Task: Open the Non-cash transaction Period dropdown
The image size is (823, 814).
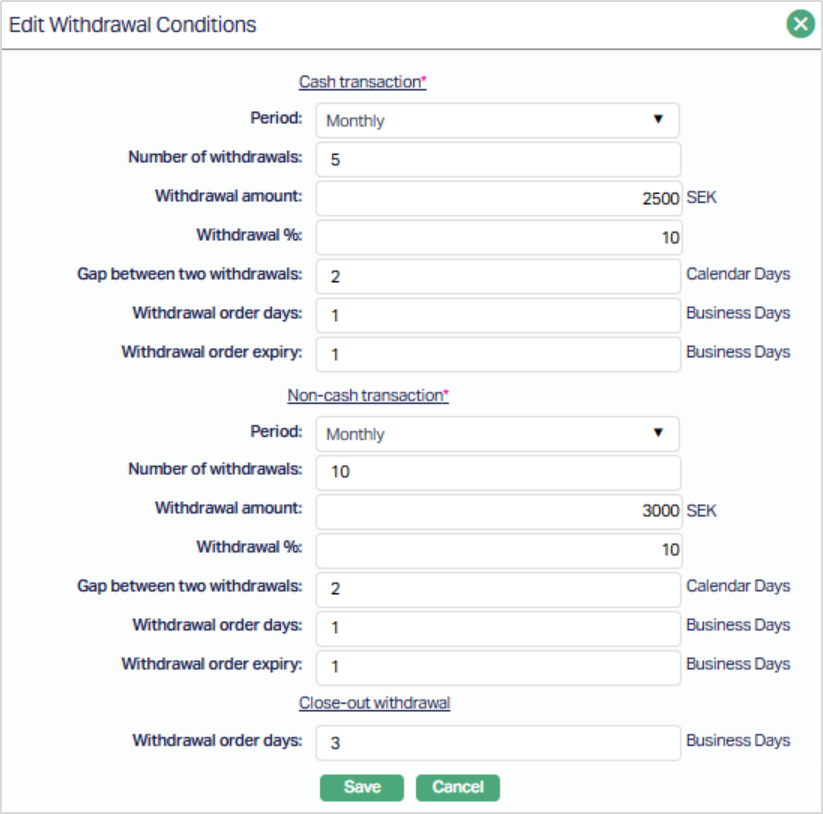Action: [x=497, y=434]
